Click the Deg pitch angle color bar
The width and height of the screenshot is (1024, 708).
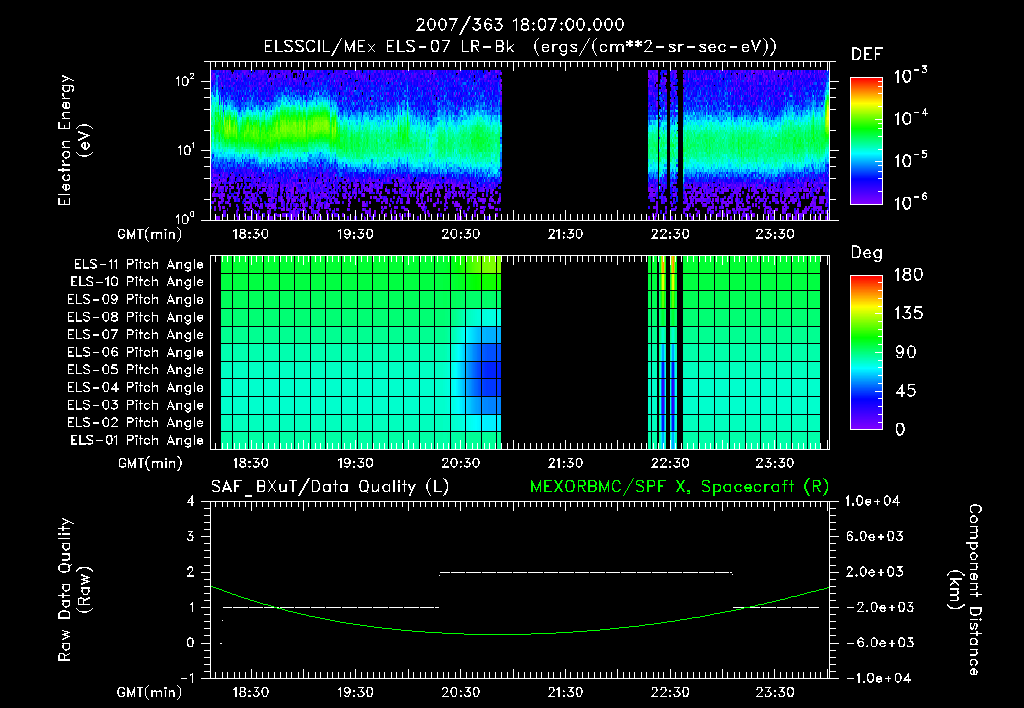(866, 352)
